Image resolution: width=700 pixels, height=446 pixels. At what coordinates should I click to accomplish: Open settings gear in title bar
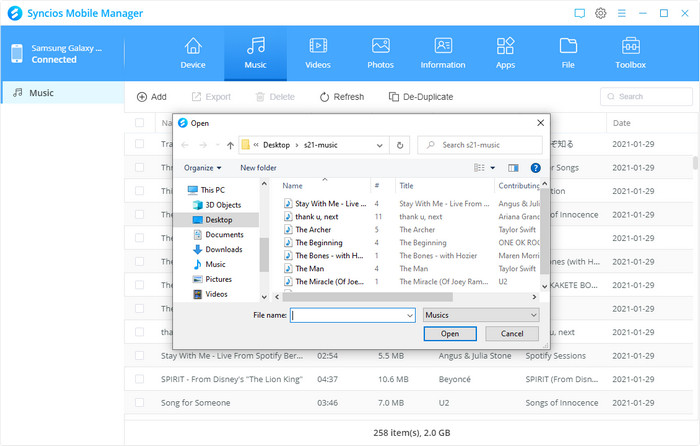pyautogui.click(x=600, y=13)
